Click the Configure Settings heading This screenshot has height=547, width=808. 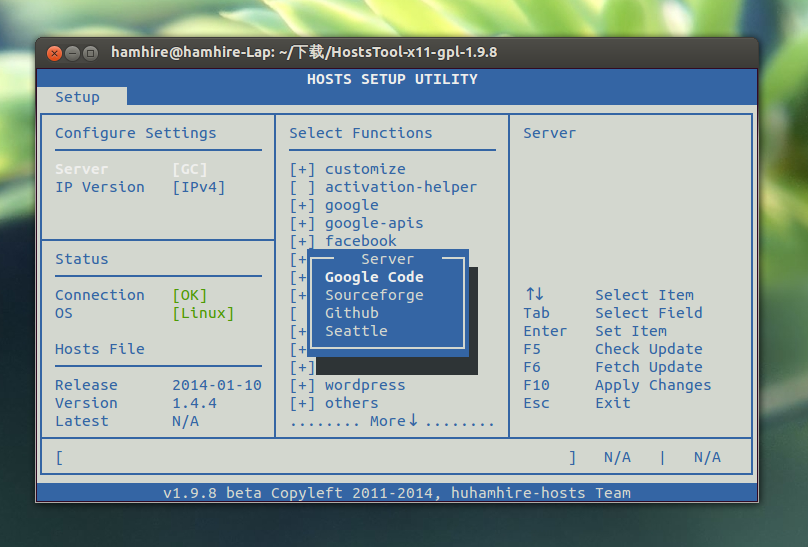tap(136, 133)
